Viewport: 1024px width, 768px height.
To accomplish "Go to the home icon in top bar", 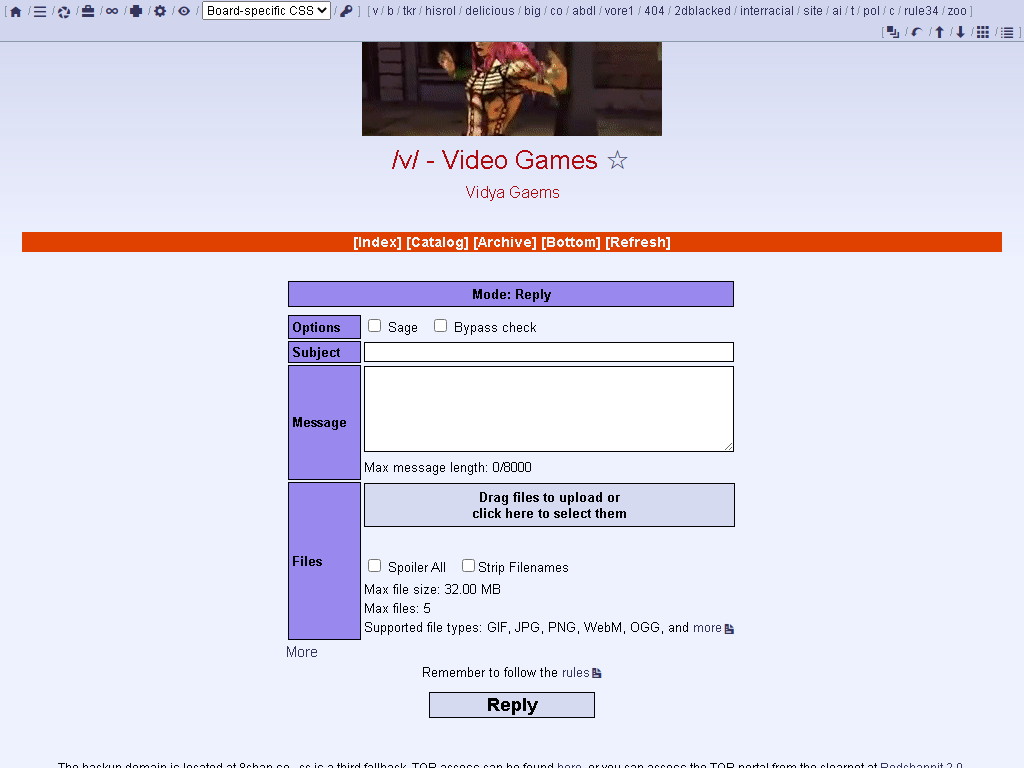I will (x=16, y=11).
